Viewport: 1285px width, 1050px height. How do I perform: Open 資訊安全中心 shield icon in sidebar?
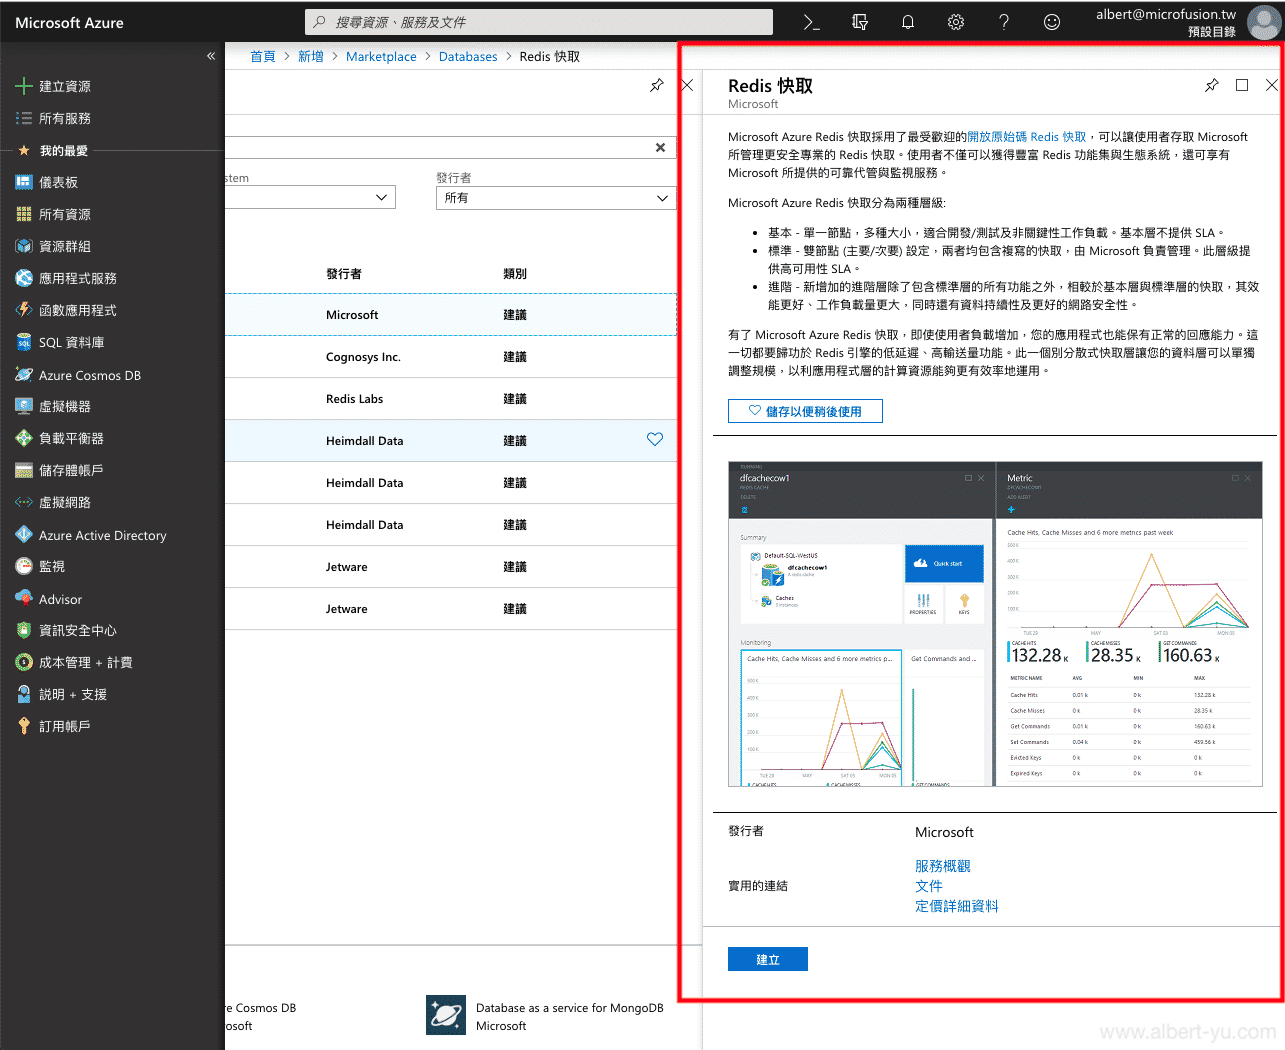(24, 630)
